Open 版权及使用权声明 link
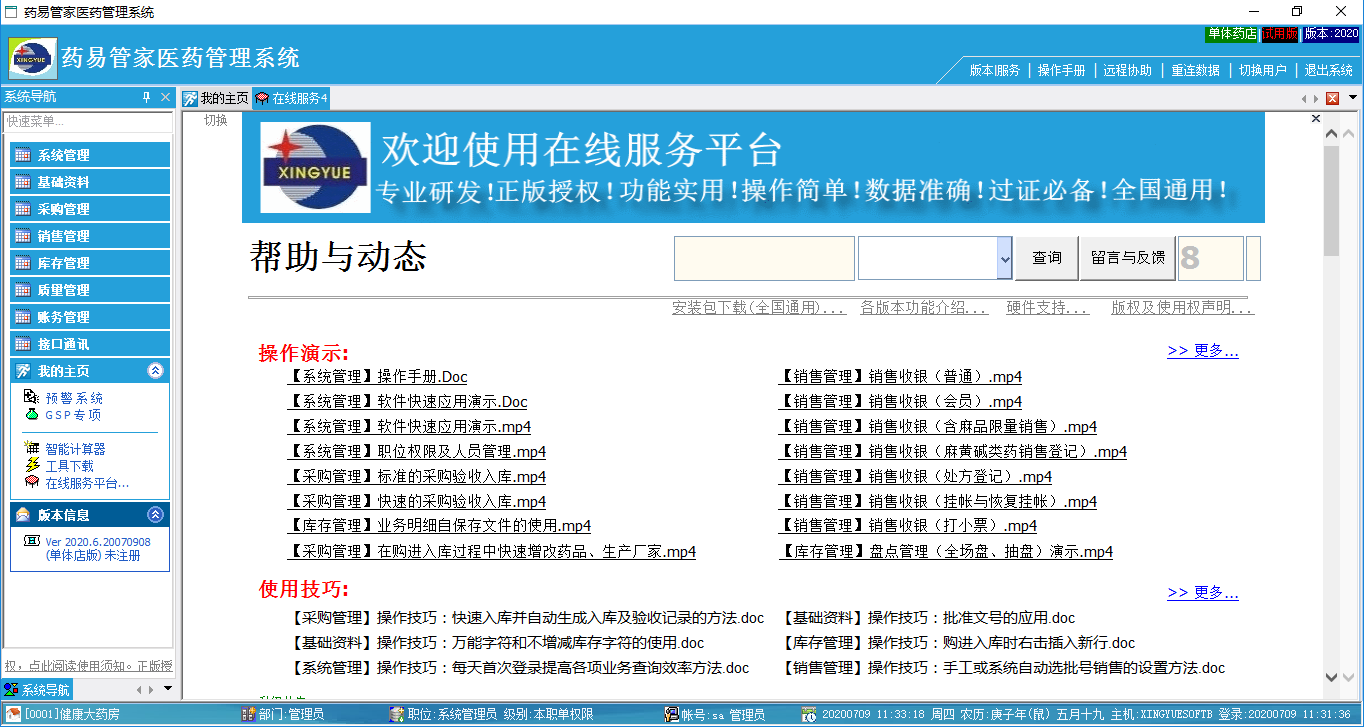This screenshot has width=1364, height=727. [x=1182, y=308]
